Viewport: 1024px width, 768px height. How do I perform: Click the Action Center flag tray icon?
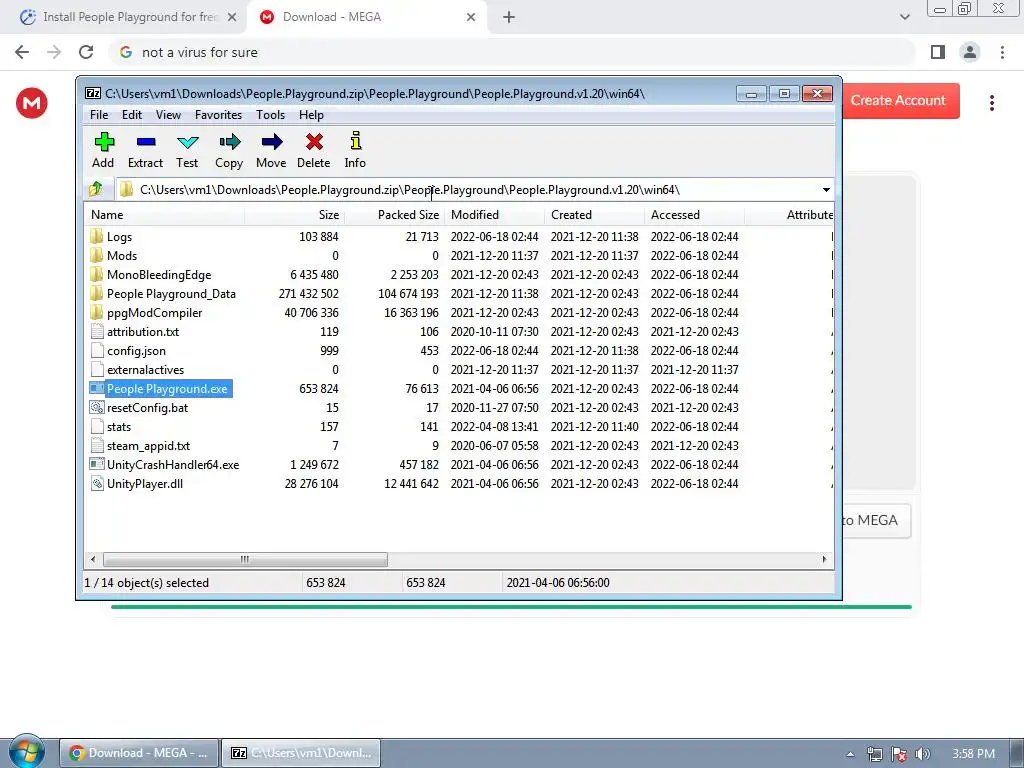click(899, 754)
